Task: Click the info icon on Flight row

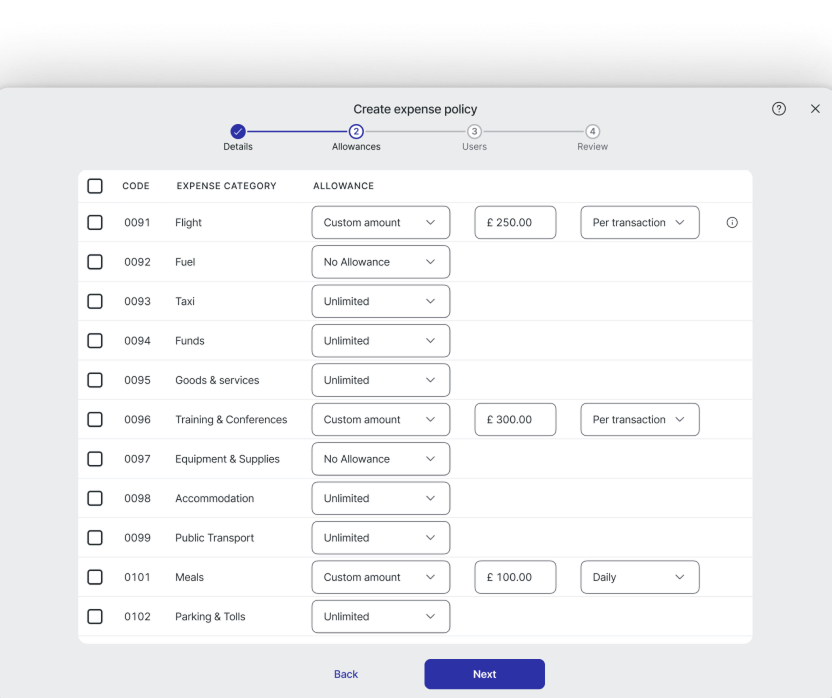Action: click(732, 223)
